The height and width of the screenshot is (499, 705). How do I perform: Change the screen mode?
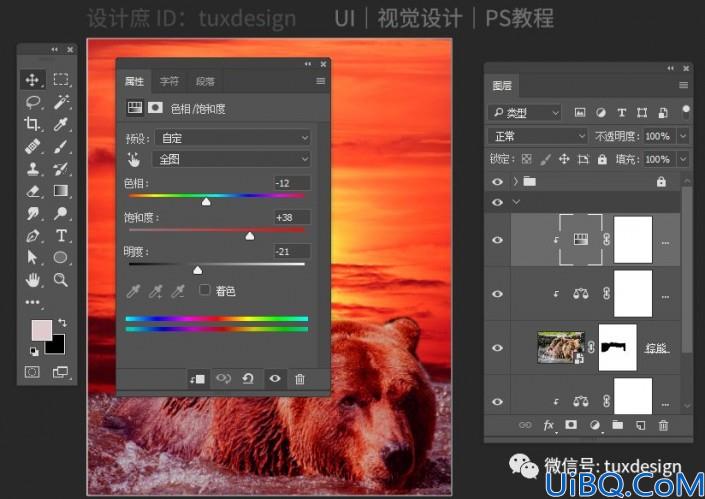[60, 372]
